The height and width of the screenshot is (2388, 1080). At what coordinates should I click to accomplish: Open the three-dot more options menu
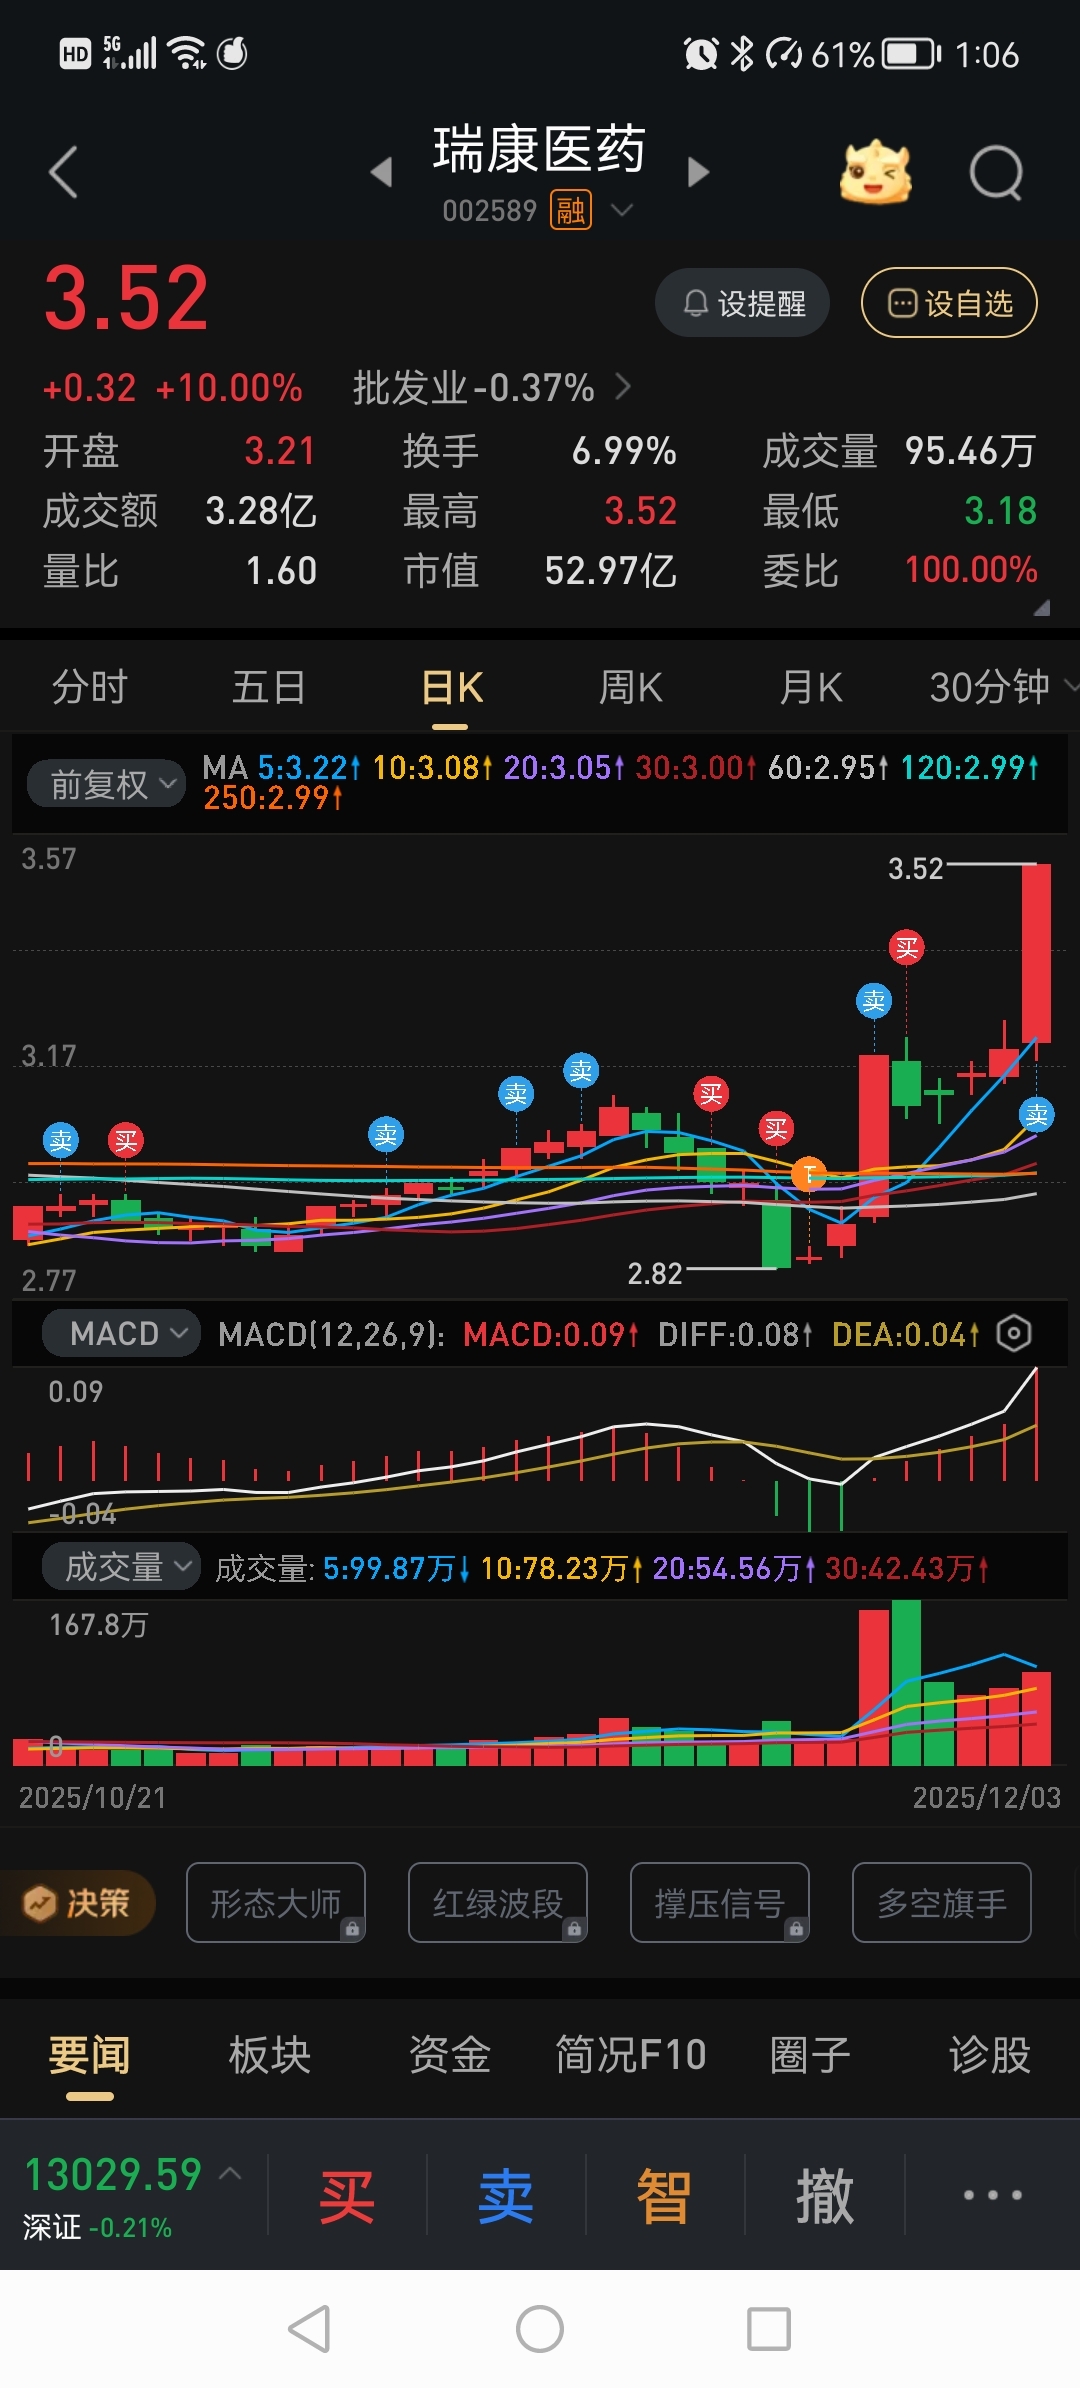coord(992,2195)
